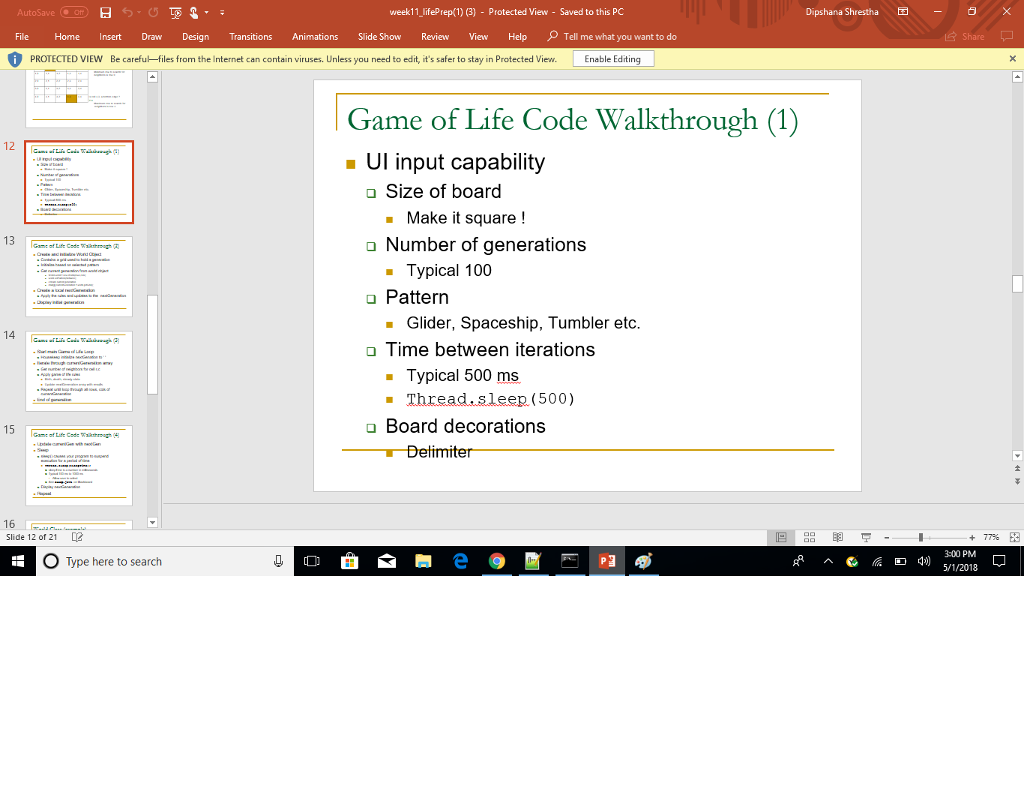Viewport: 1024px width, 807px height.
Task: Open File Explorer from the taskbar
Action: [x=423, y=562]
